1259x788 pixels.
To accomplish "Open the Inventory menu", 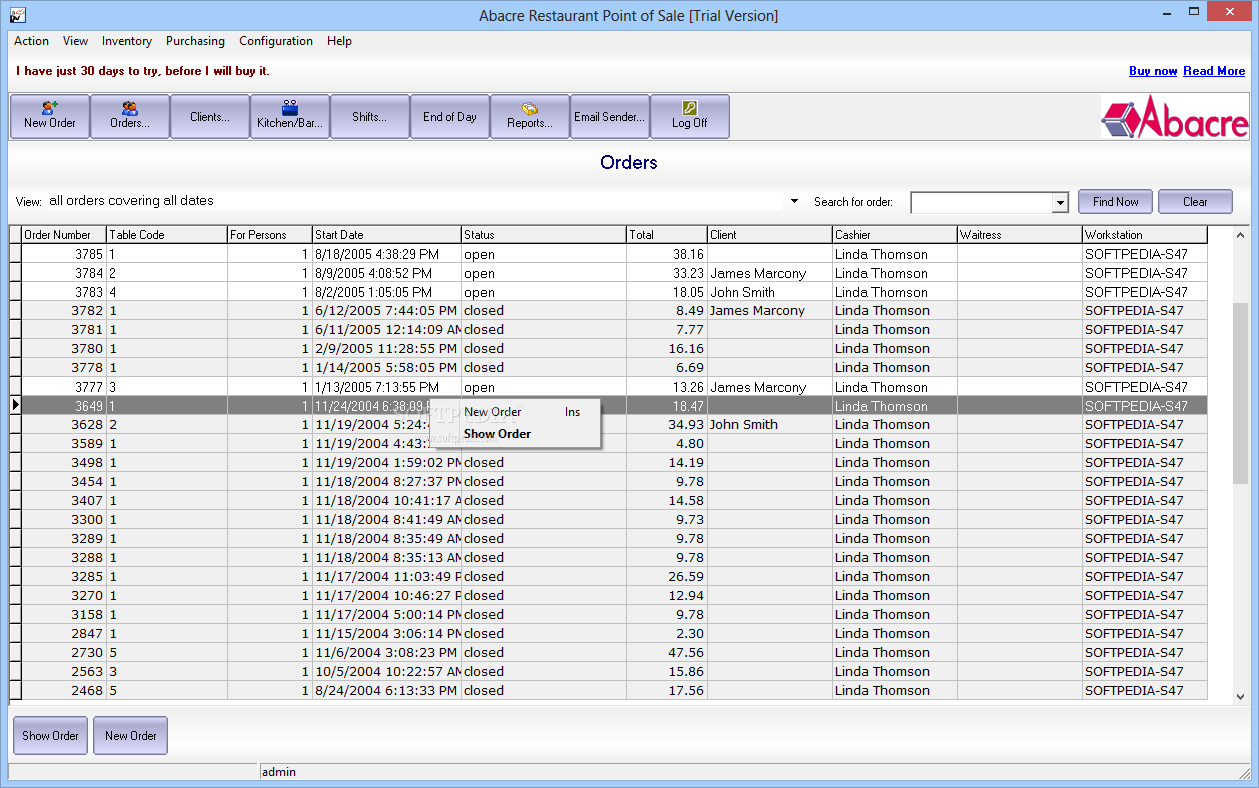I will [x=127, y=41].
